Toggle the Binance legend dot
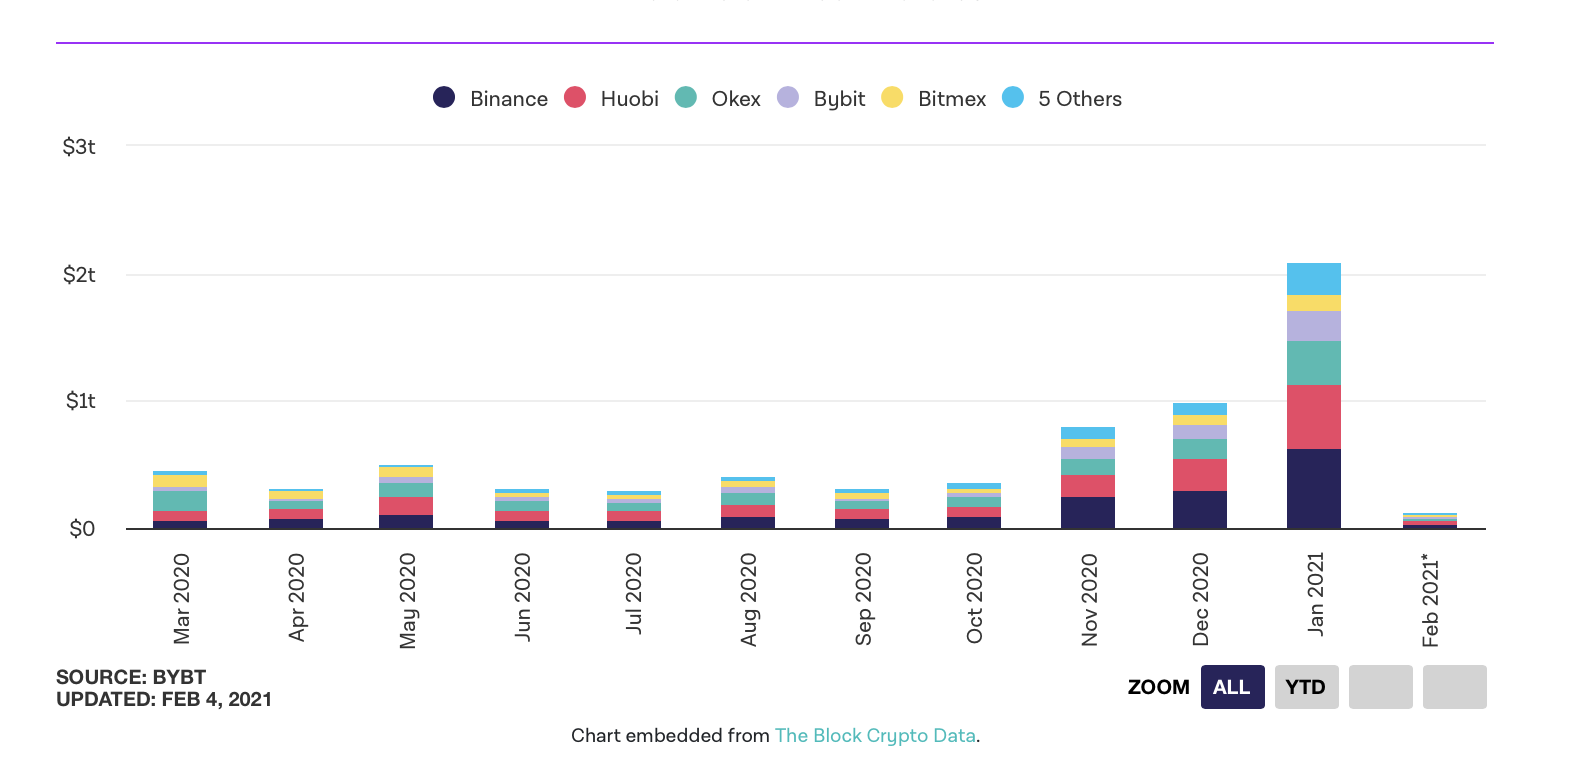Viewport: 1570px width, 768px height. 444,97
